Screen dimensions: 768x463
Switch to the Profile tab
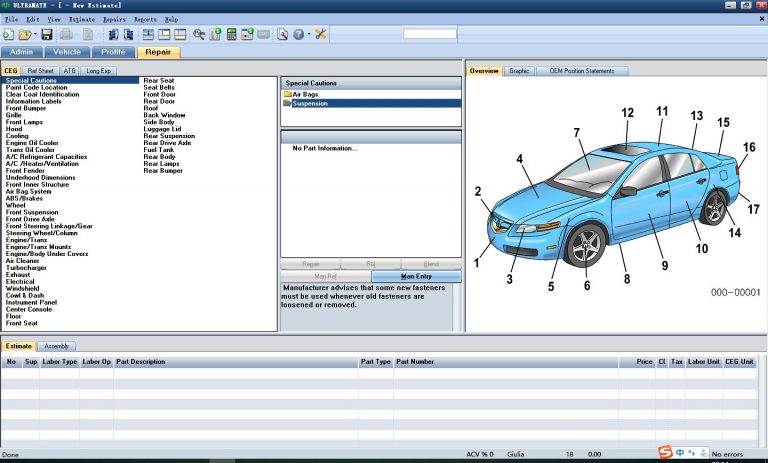pyautogui.click(x=113, y=52)
